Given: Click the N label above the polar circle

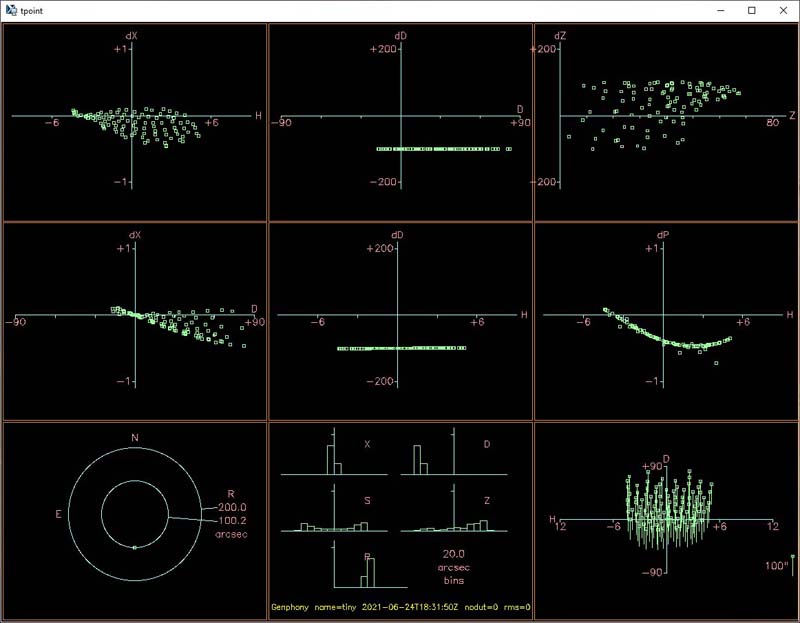Looking at the screenshot, I should pos(135,438).
